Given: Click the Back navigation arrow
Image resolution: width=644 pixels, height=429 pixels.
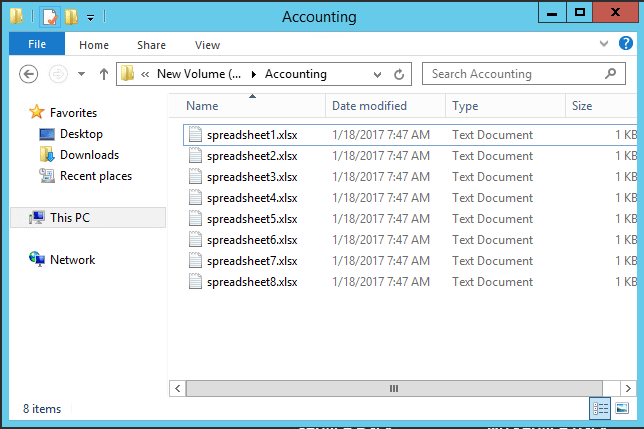Looking at the screenshot, I should pos(29,74).
